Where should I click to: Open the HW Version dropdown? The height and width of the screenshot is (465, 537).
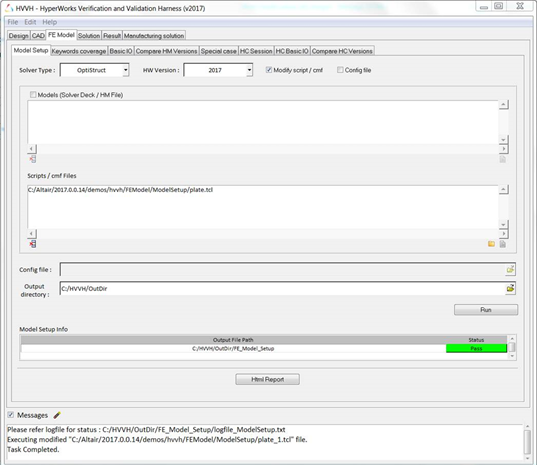point(249,70)
